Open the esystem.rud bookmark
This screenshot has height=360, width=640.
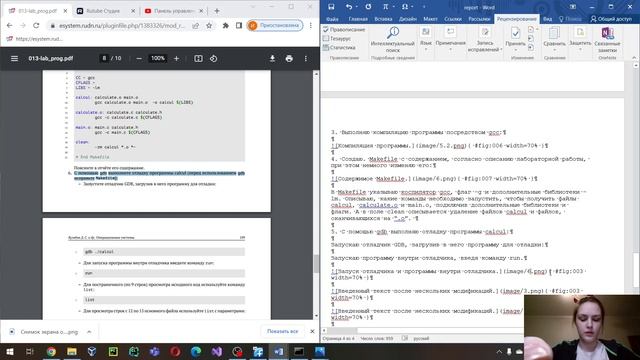tap(35, 39)
